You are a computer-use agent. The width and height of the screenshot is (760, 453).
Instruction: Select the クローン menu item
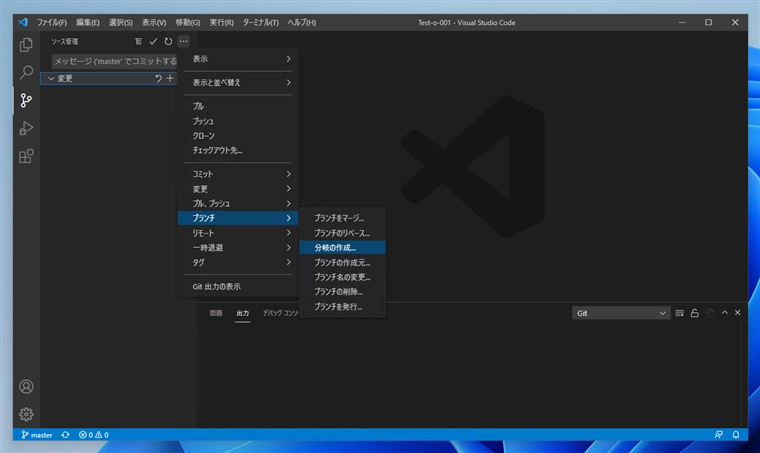tap(238, 136)
